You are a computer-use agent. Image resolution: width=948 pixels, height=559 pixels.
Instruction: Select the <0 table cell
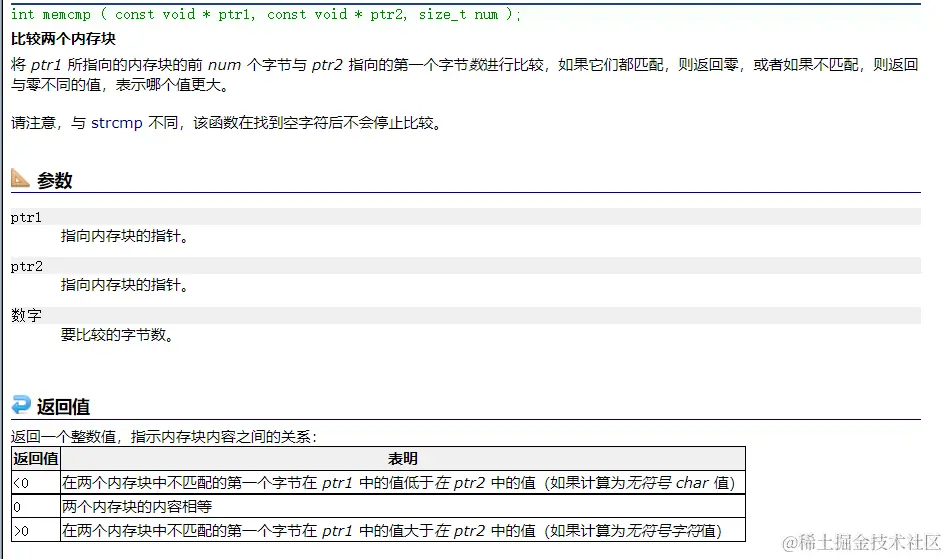pyautogui.click(x=36, y=483)
